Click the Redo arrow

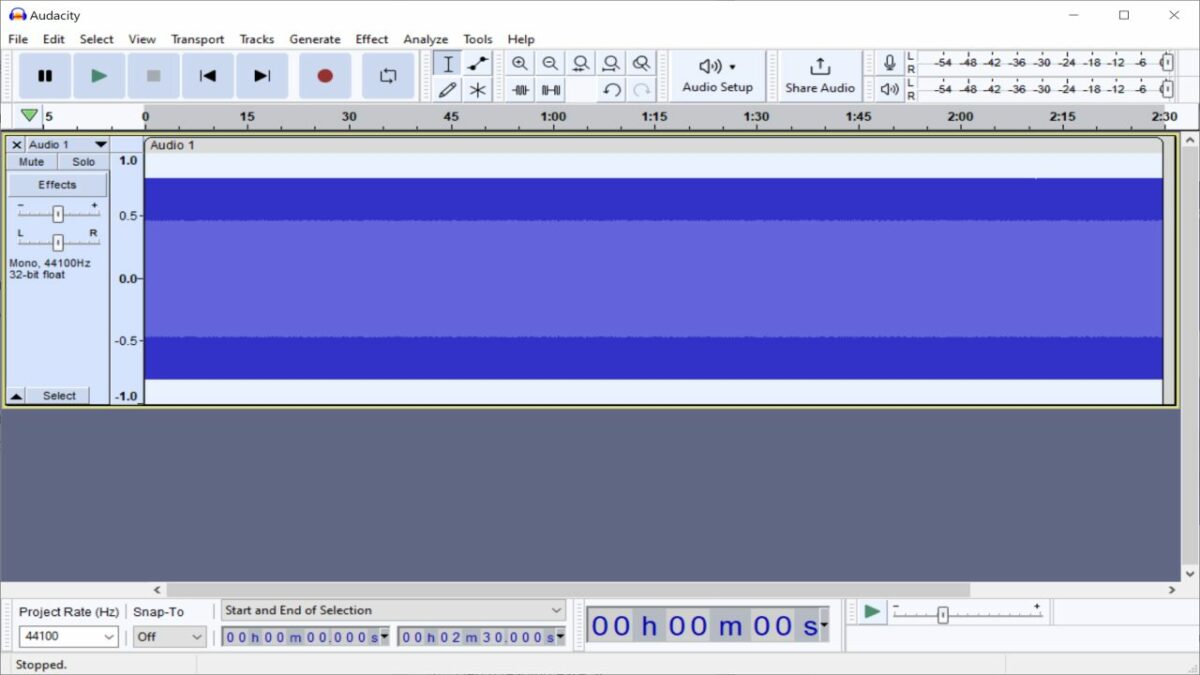pyautogui.click(x=642, y=90)
